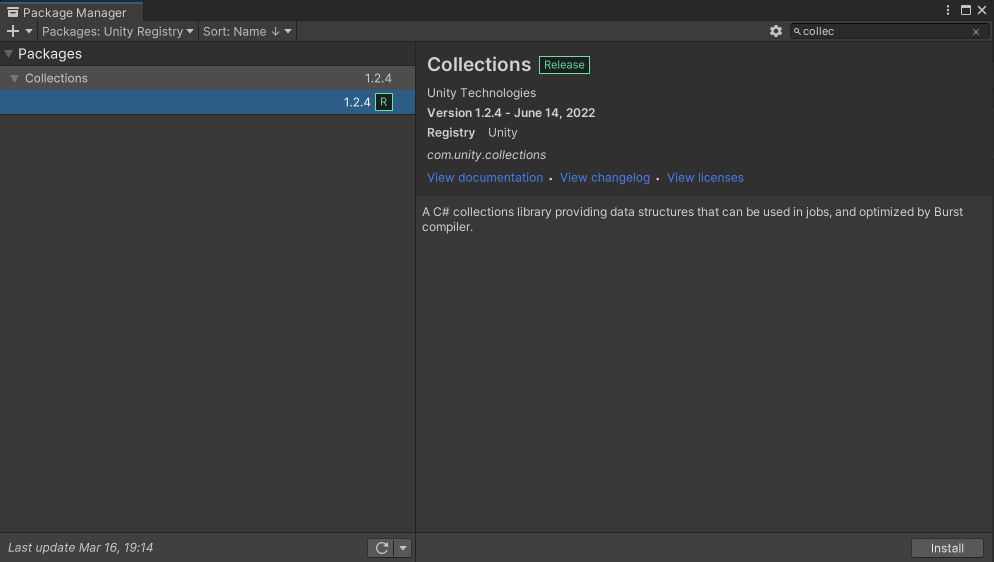The image size is (994, 562).
Task: Open the Sort: Name dropdown
Action: tap(247, 31)
